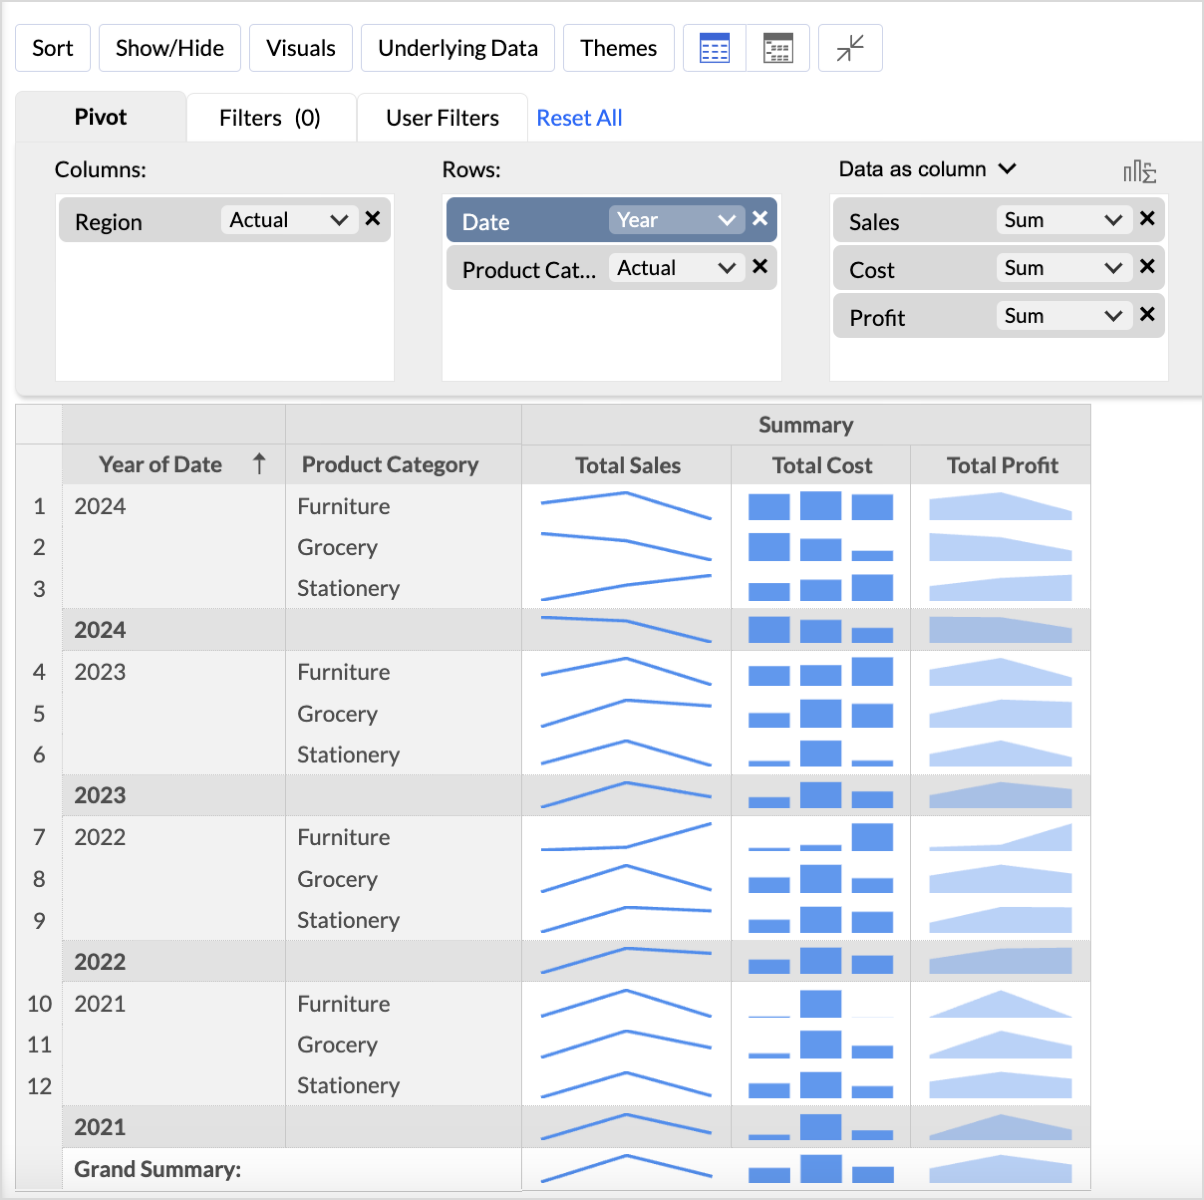
Task: Remove Profit field from Data
Action: (1147, 315)
